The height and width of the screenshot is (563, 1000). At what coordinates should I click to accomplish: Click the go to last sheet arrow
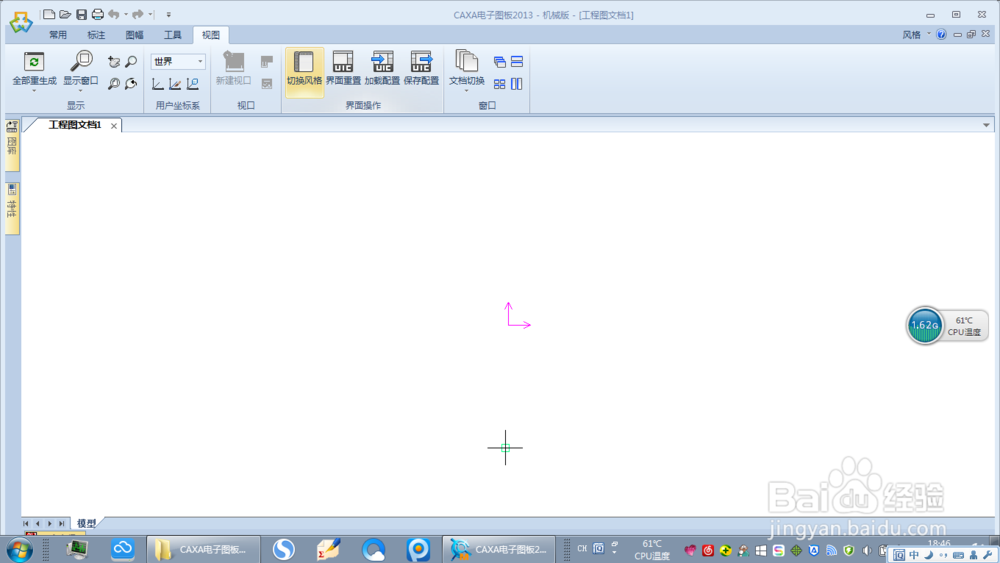(x=62, y=523)
